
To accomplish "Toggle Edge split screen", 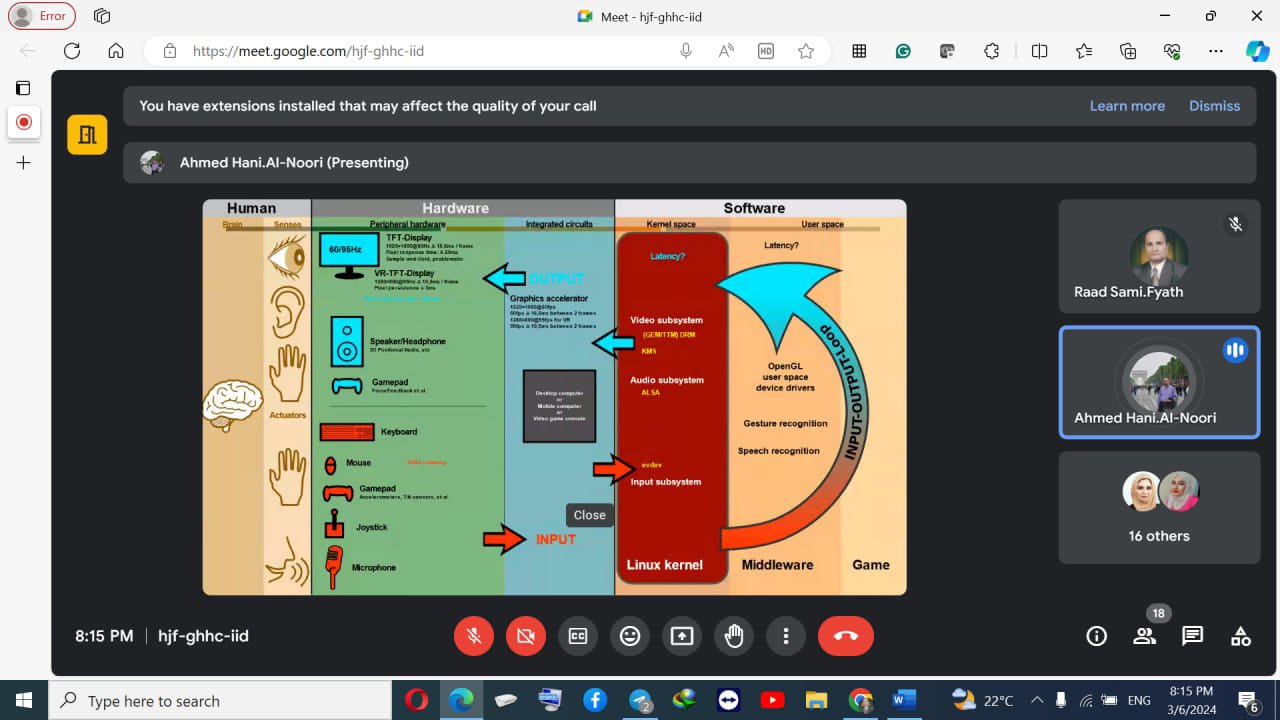I will tap(1040, 51).
